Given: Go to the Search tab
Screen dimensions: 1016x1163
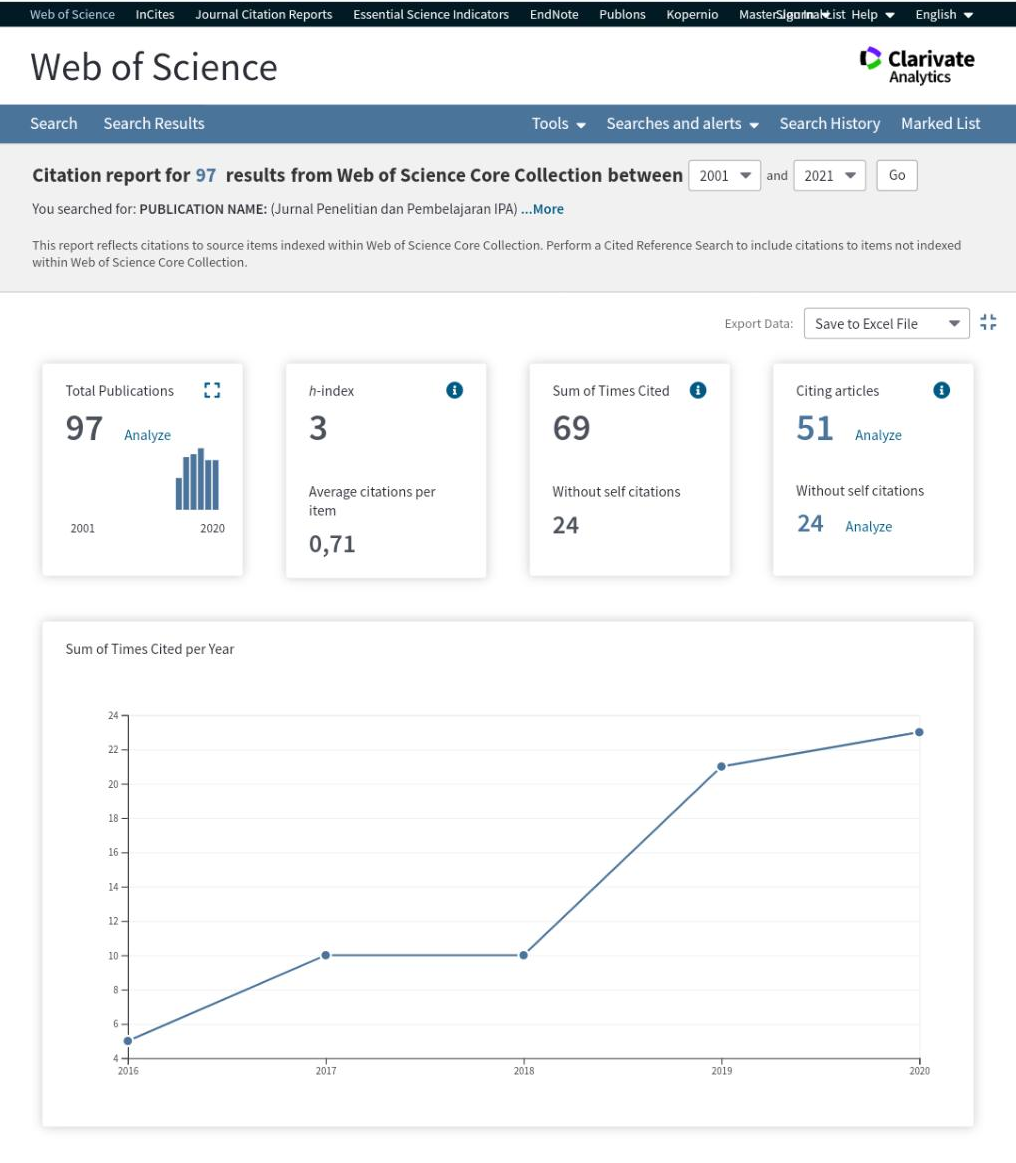Looking at the screenshot, I should pyautogui.click(x=53, y=124).
